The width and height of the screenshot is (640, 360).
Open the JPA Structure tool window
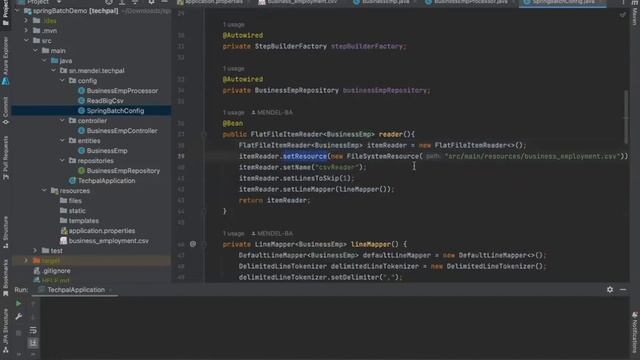pos(5,331)
